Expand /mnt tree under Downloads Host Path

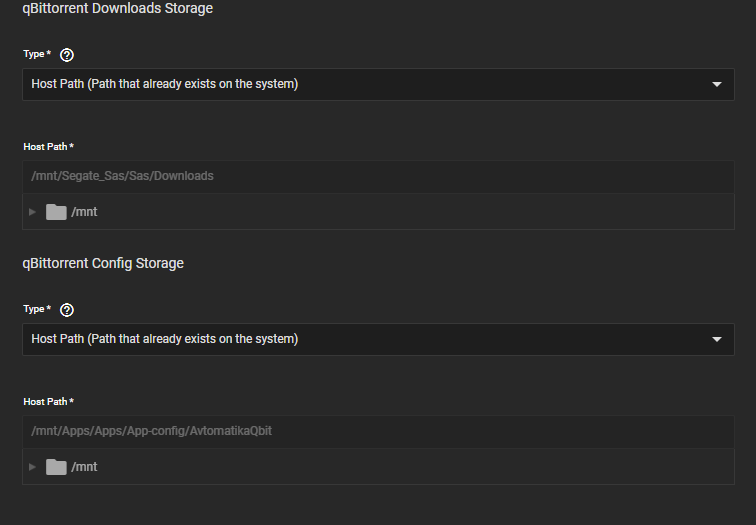32,212
